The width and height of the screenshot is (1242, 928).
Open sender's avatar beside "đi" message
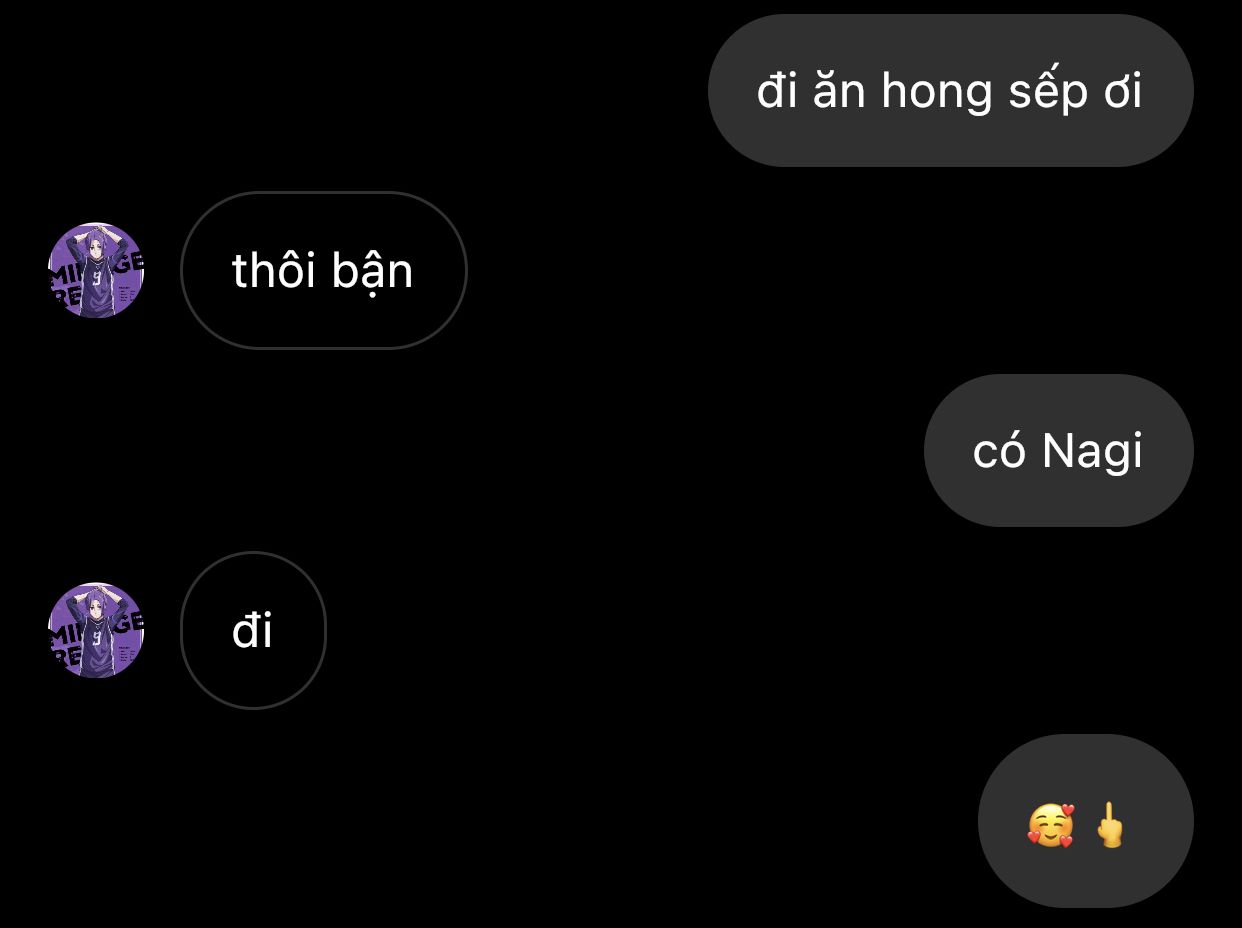[x=96, y=630]
